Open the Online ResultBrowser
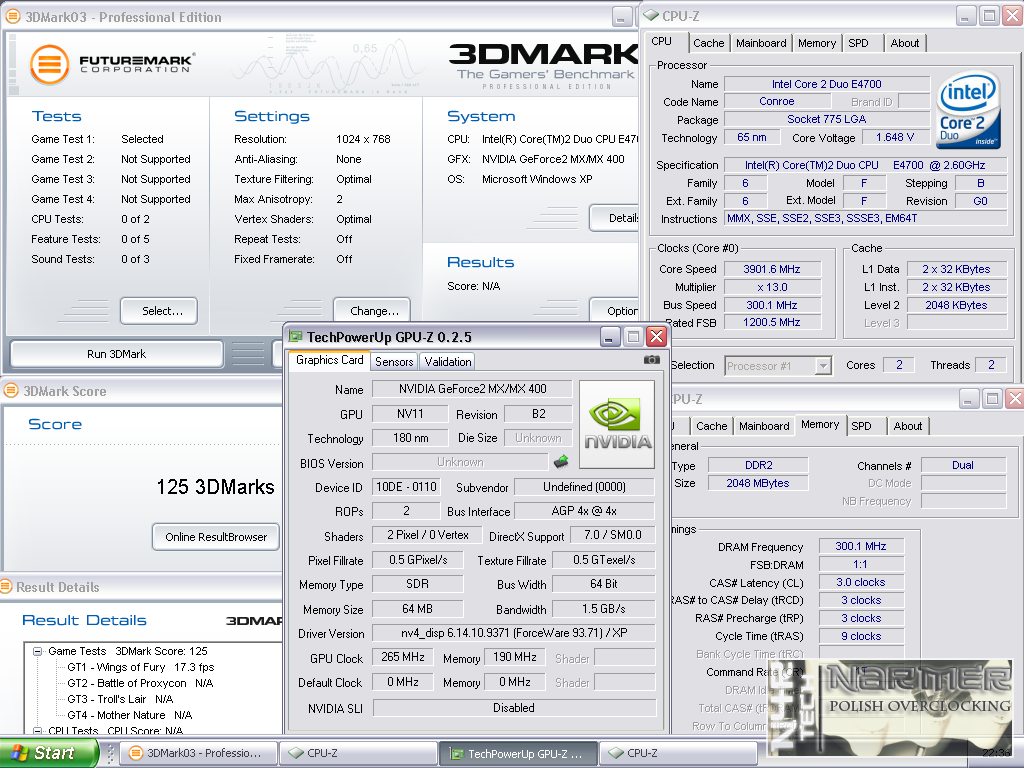1024x768 pixels. [216, 537]
